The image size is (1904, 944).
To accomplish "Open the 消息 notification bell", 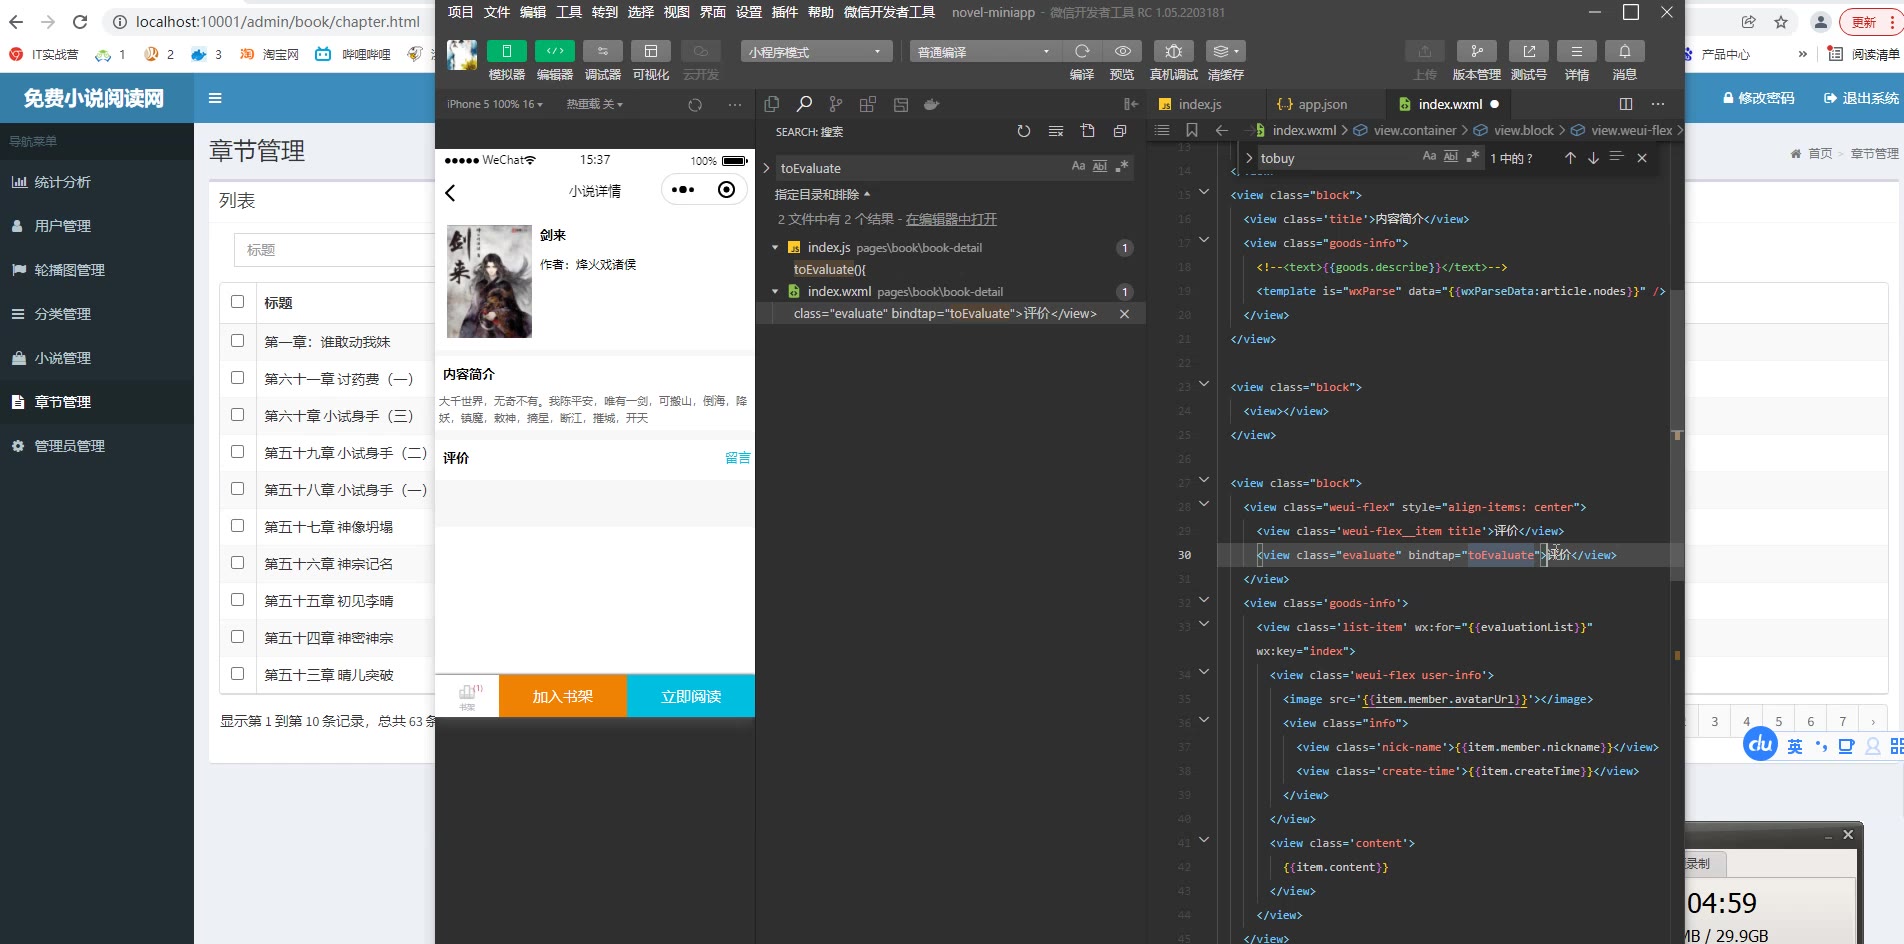I will 1624,51.
